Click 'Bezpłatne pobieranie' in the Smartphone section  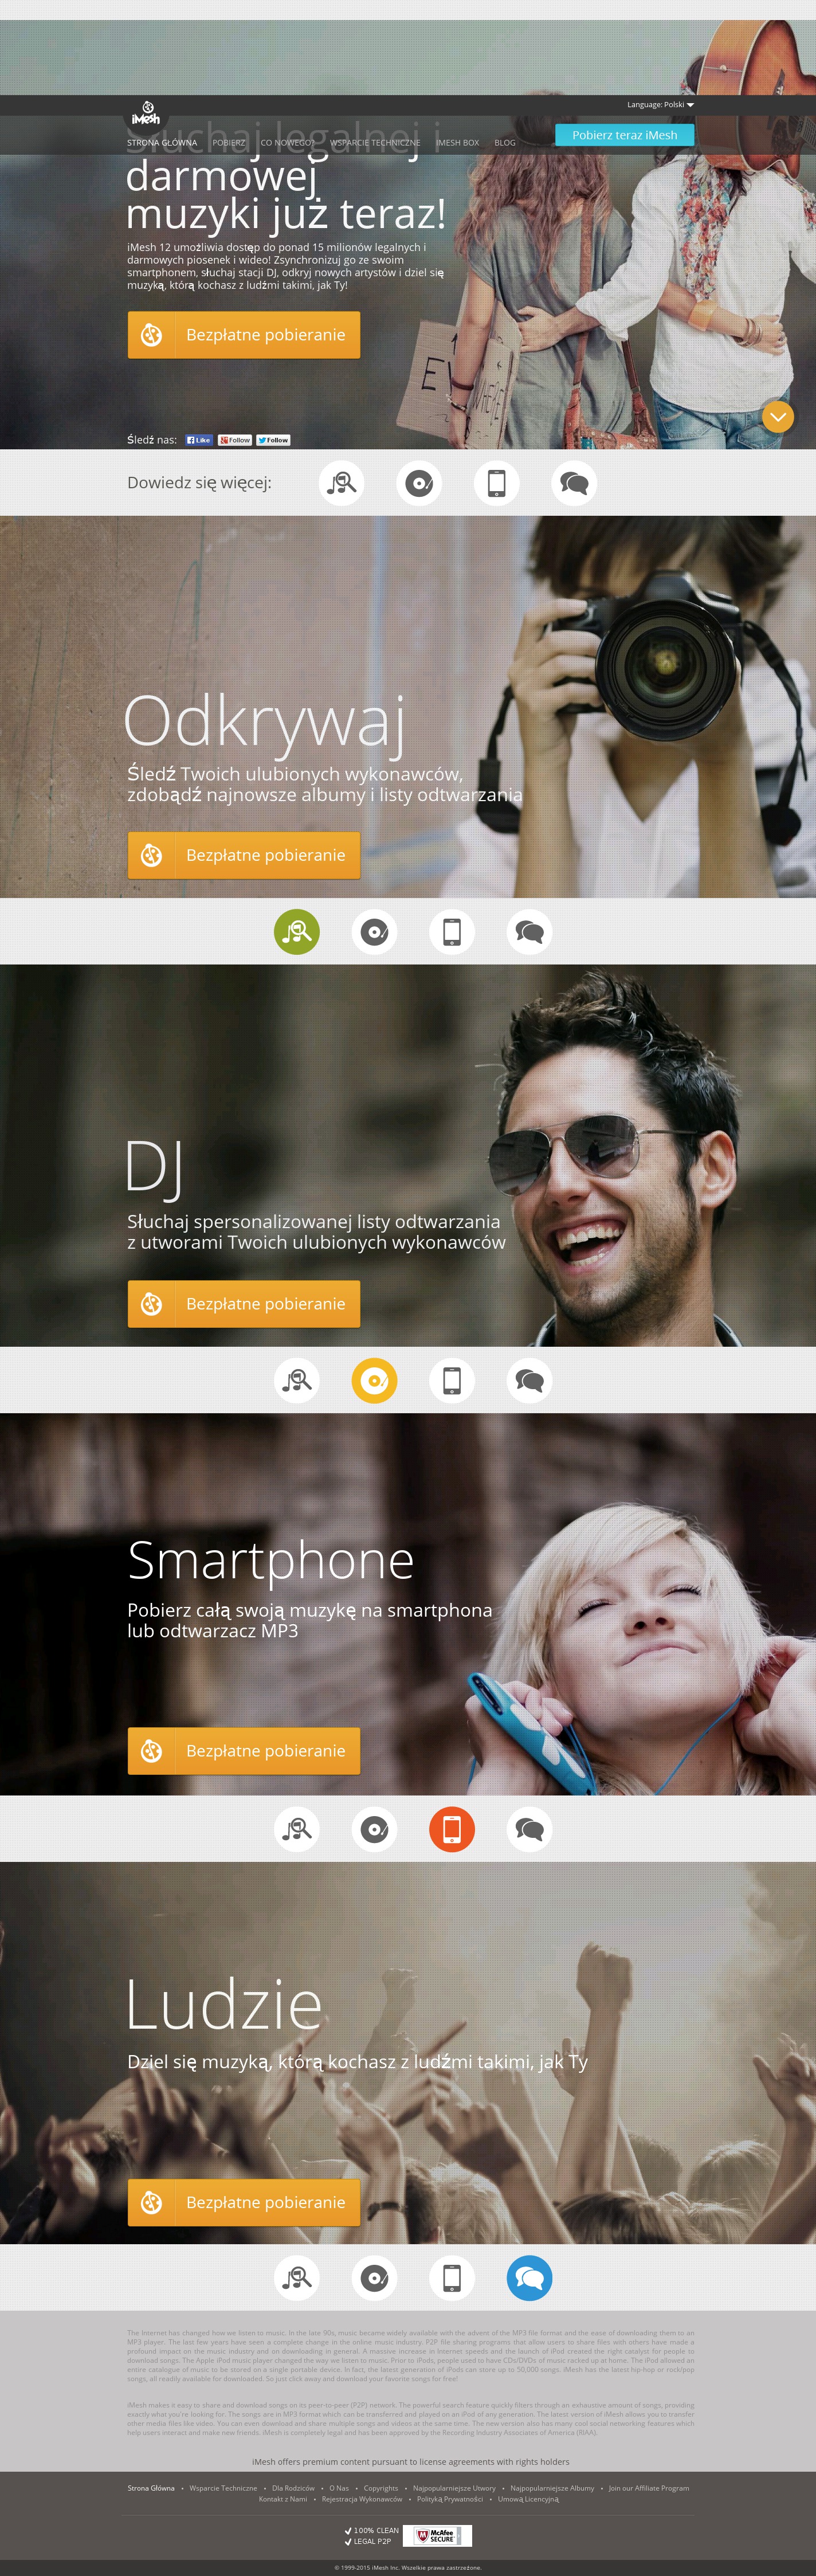click(244, 1751)
